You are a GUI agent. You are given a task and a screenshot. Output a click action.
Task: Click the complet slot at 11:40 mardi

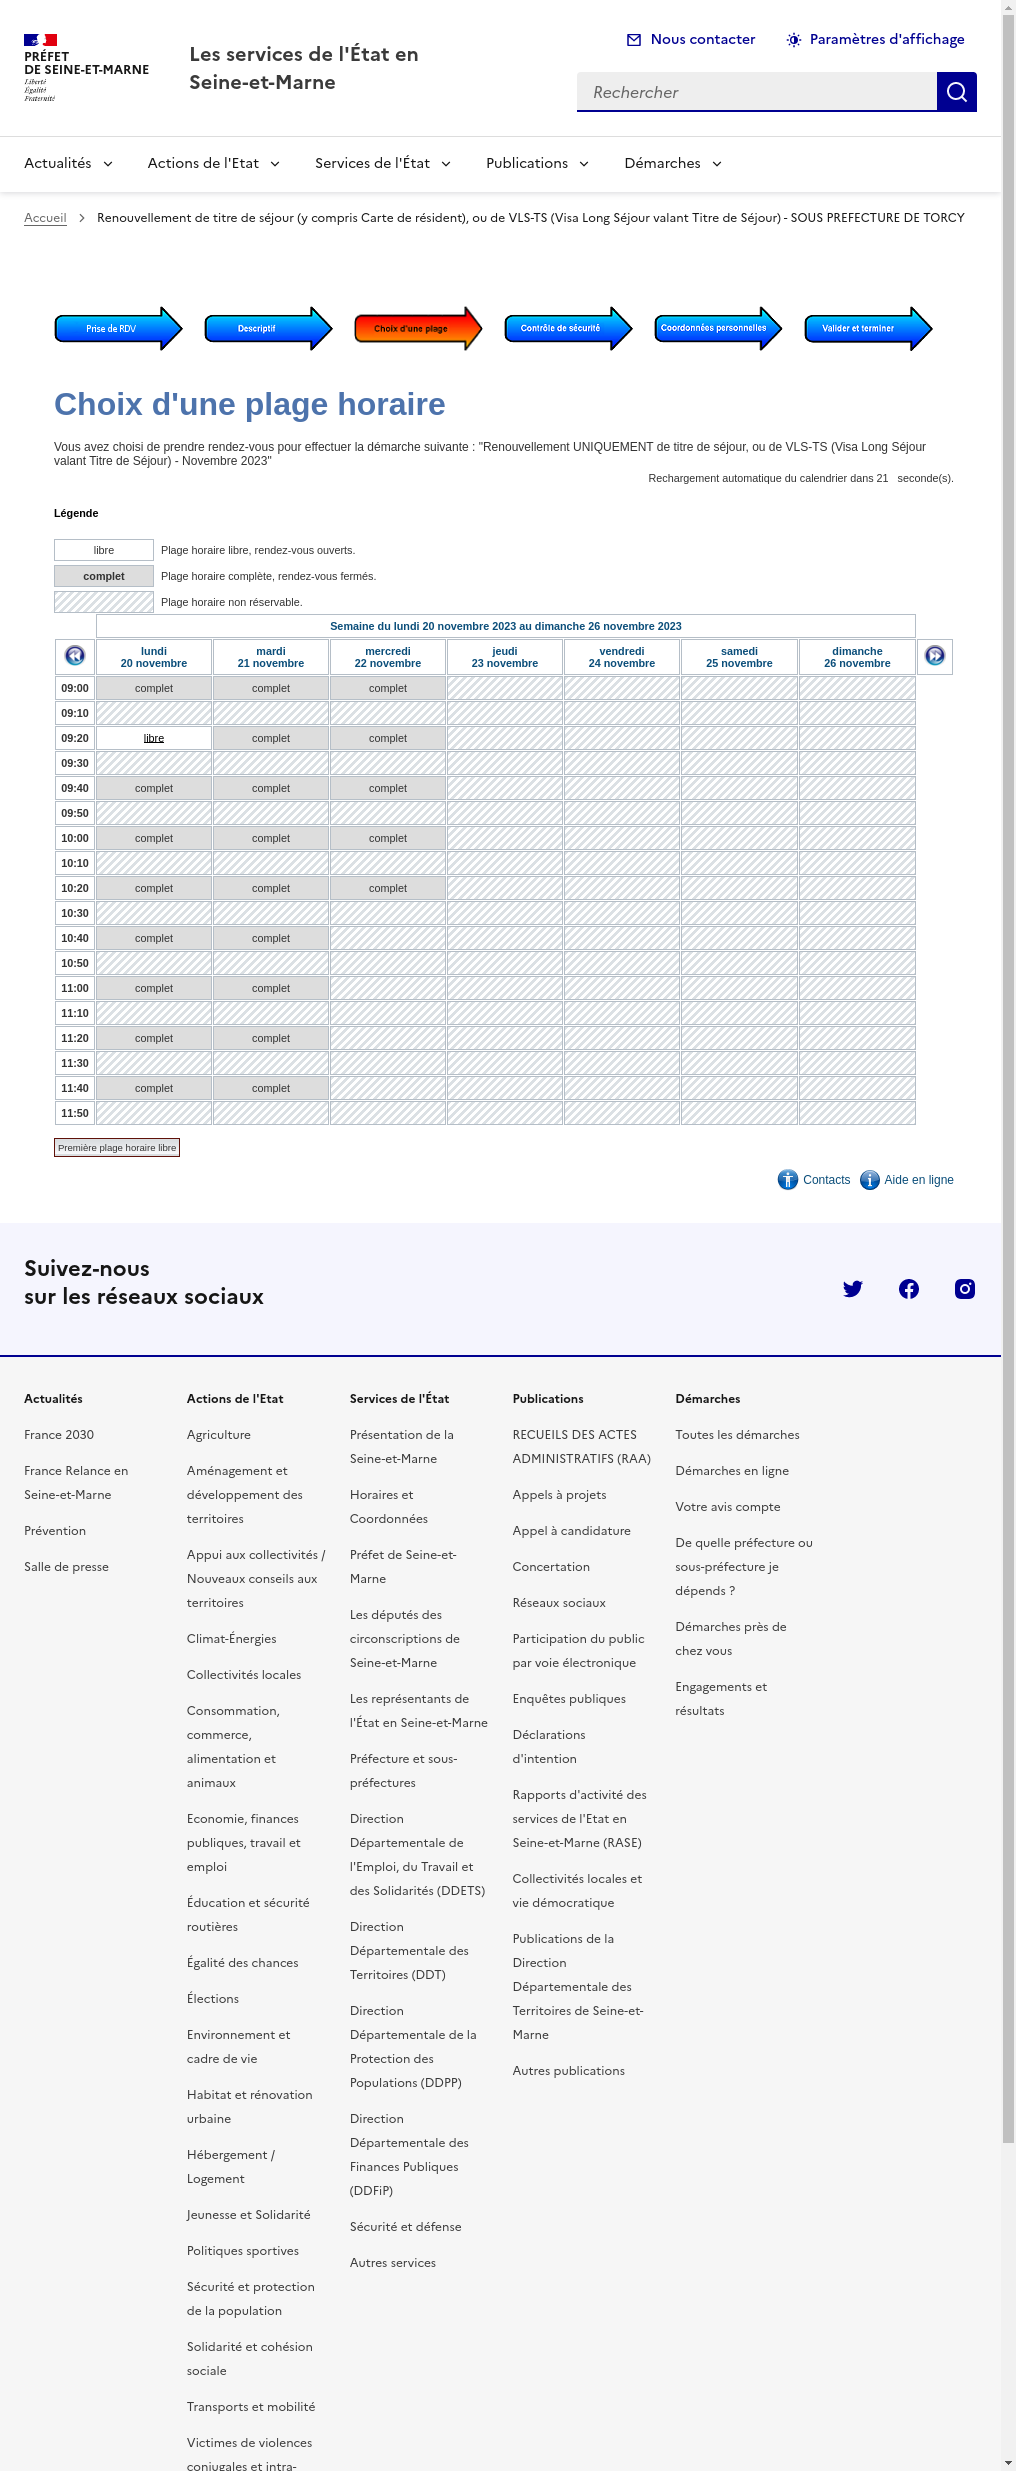[x=271, y=1088]
